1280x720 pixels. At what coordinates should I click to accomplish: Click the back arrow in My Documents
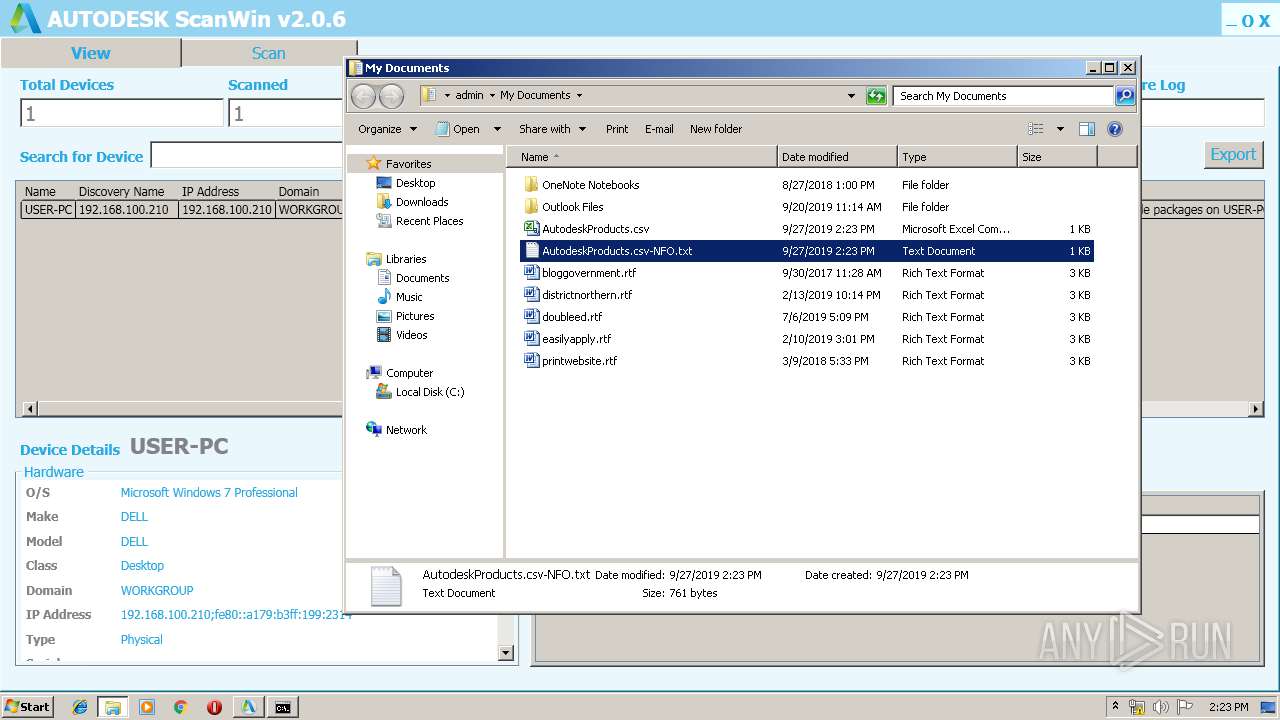363,96
